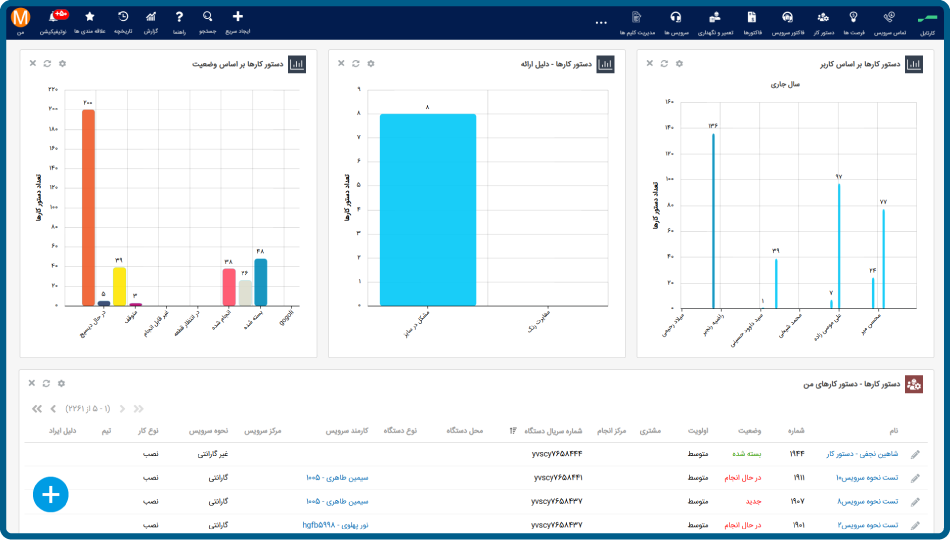950x540 pixels.
Task: Edit row تست نحوه سرویس۸ via pencil icon
Action: click(915, 502)
